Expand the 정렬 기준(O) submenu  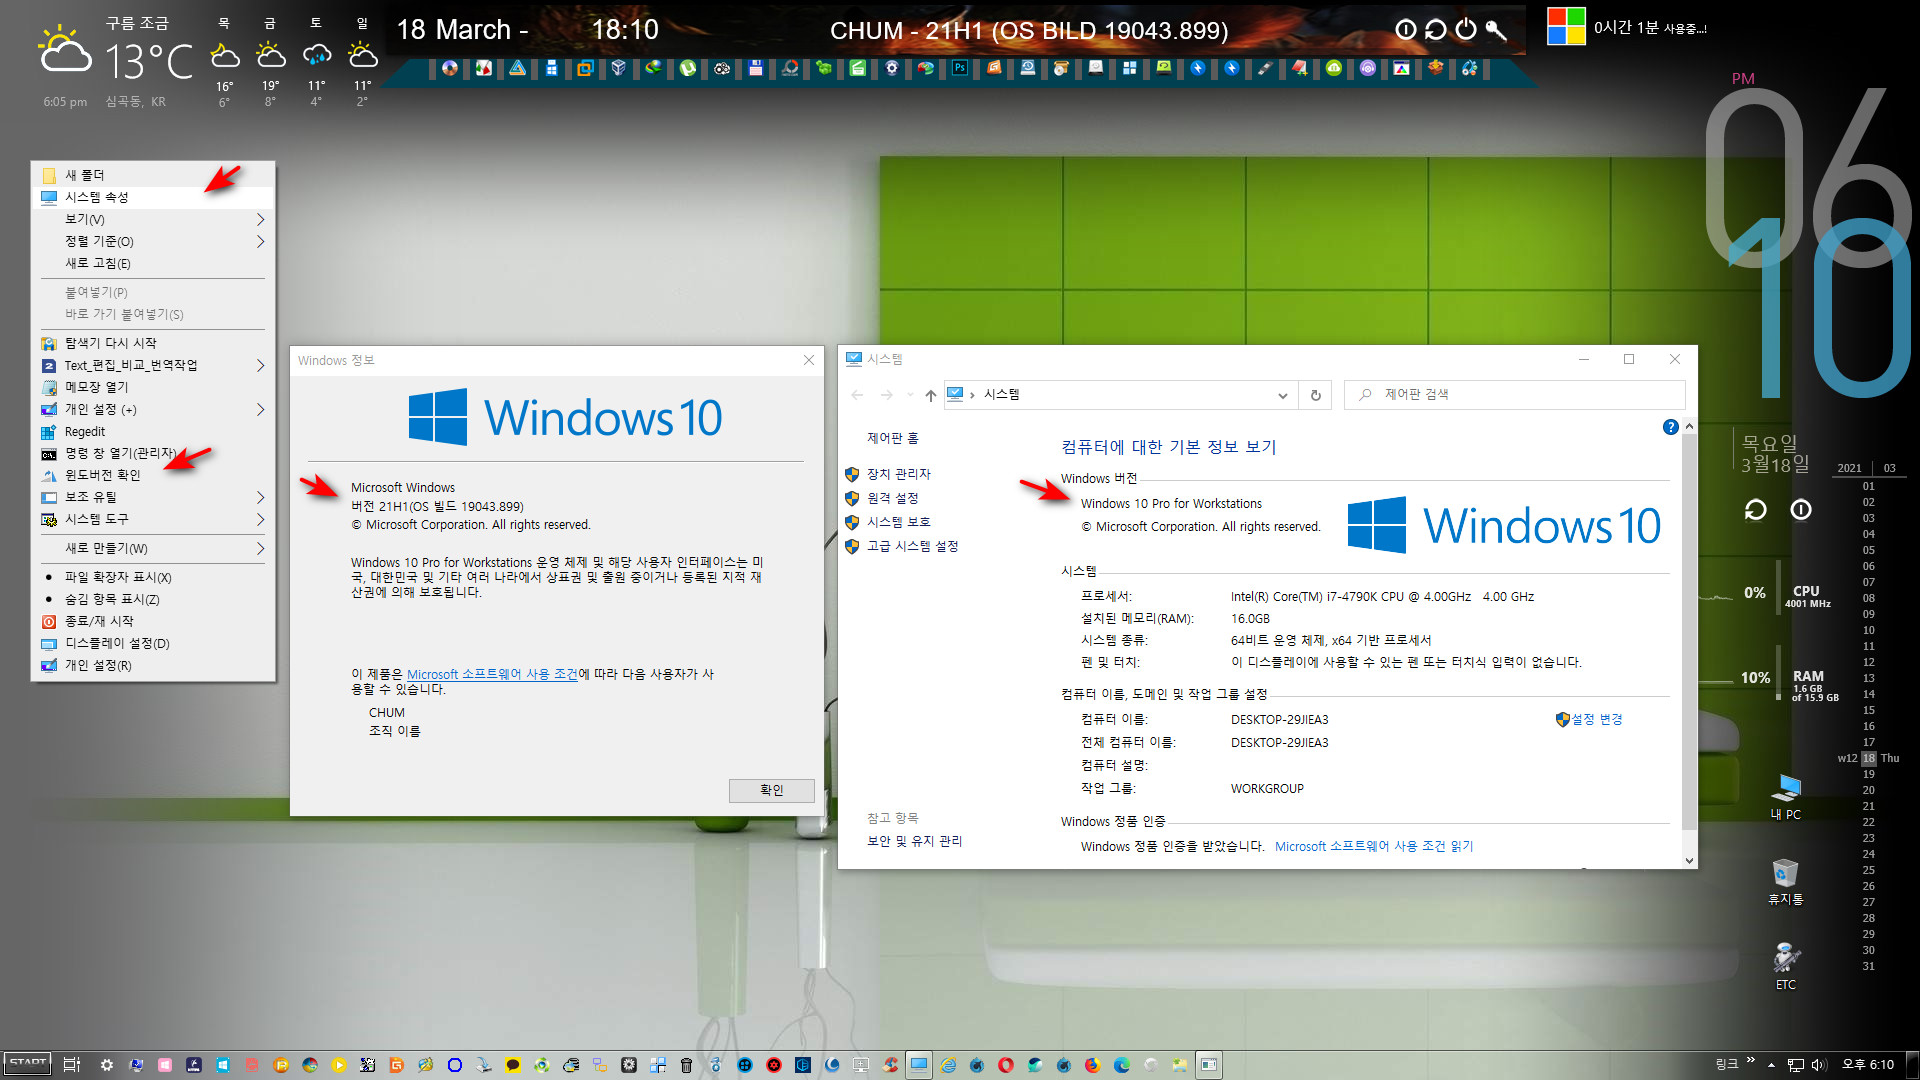click(x=153, y=241)
